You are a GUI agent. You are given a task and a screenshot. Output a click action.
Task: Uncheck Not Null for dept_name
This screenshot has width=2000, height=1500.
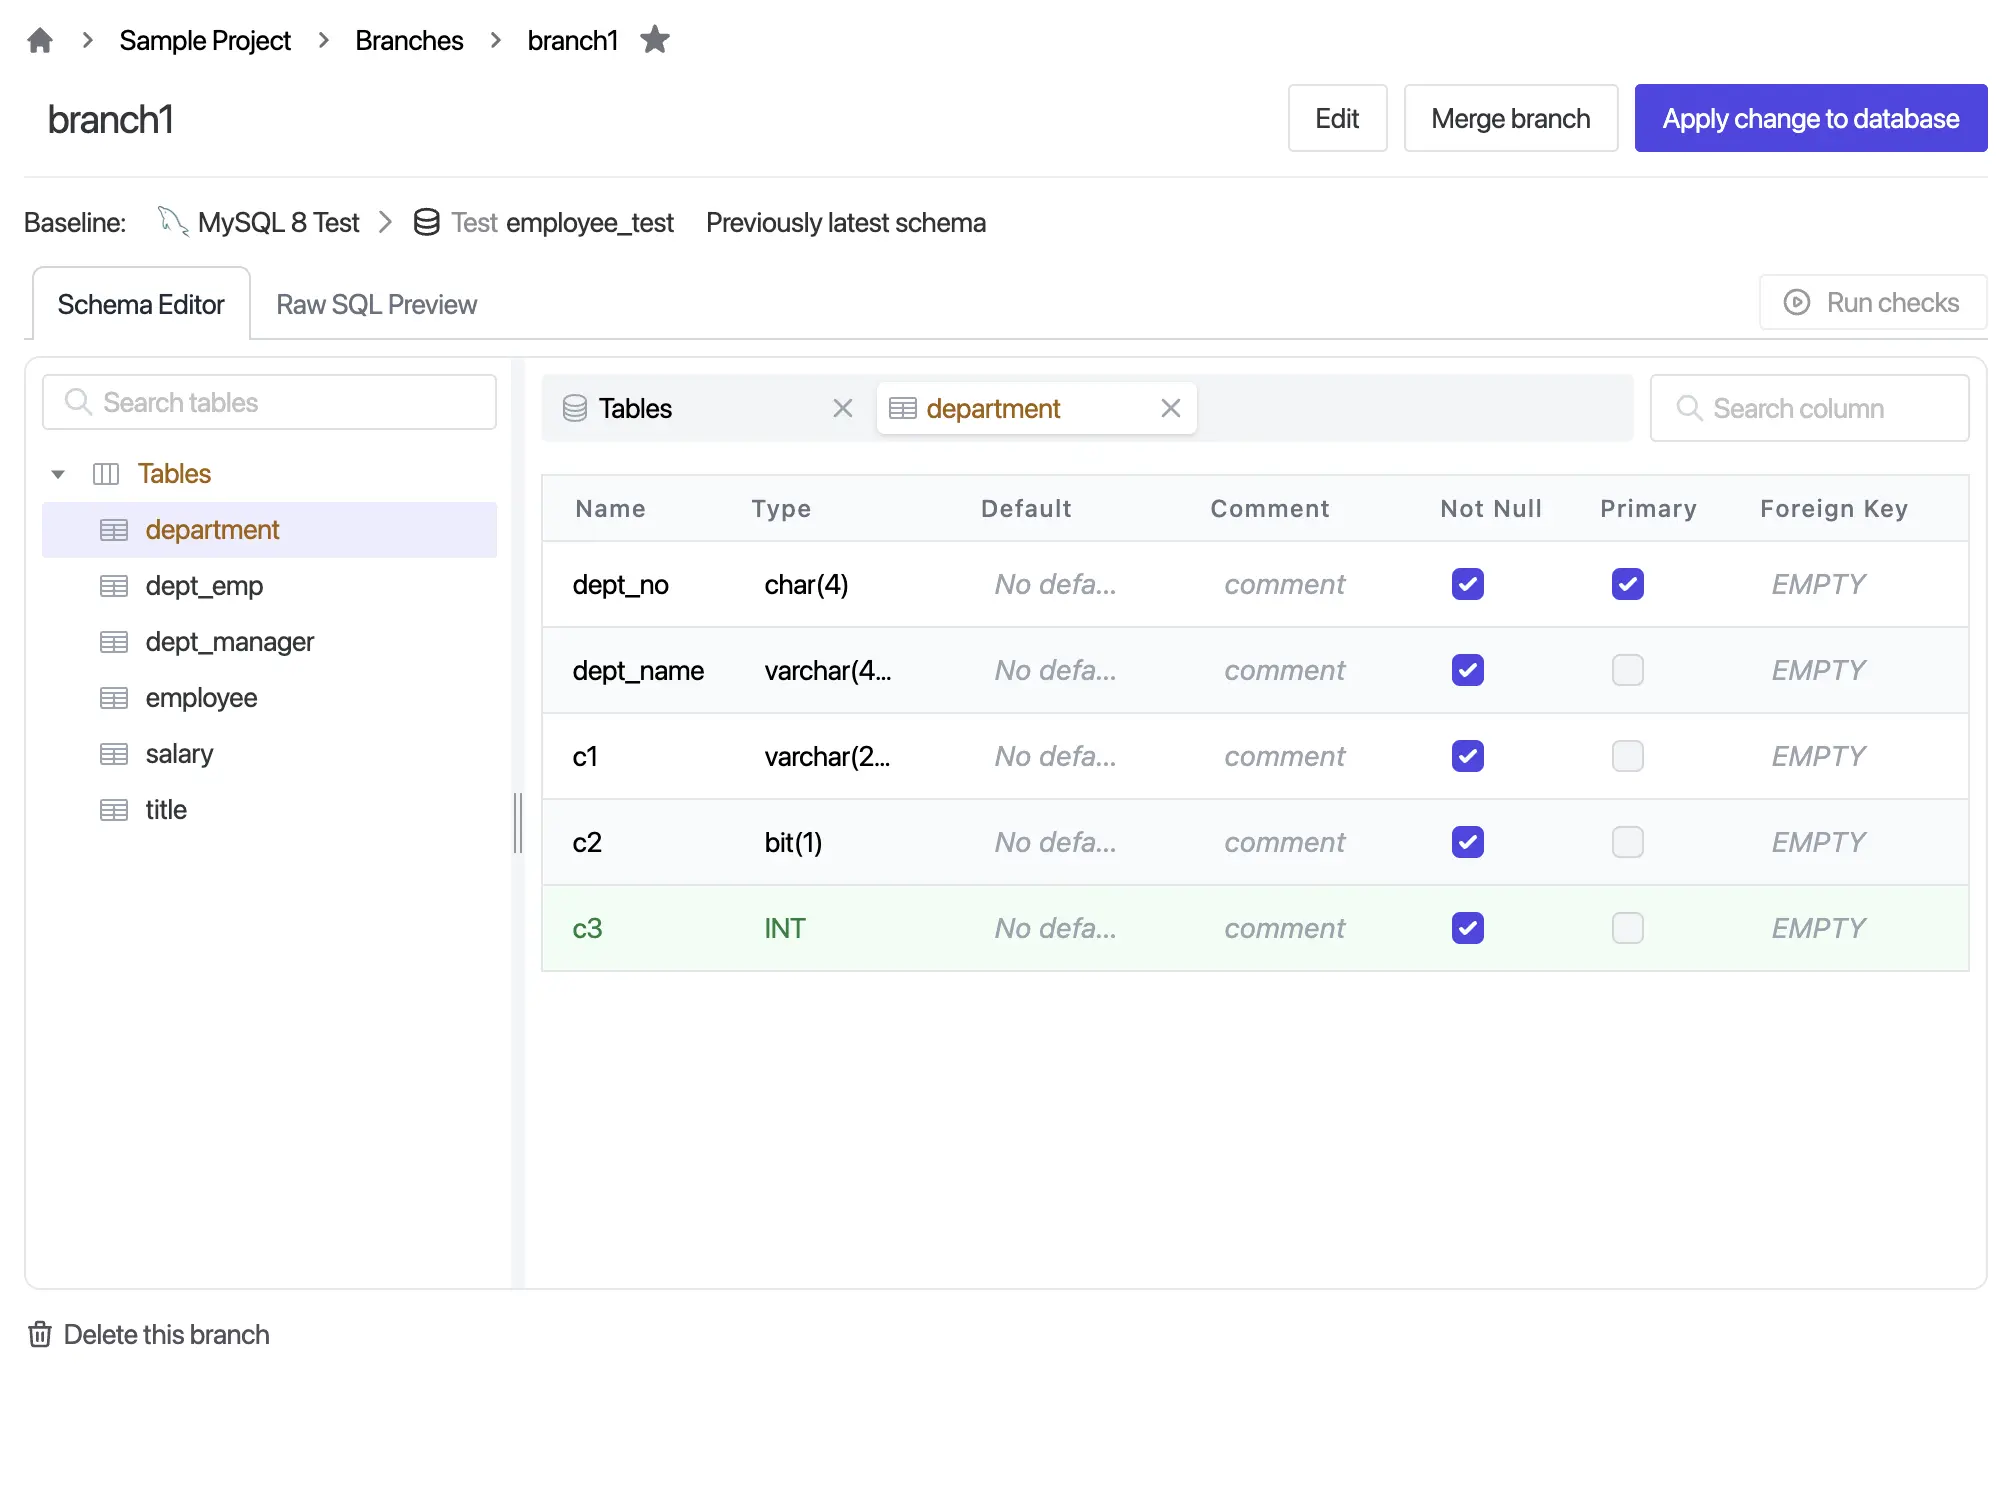tap(1468, 670)
